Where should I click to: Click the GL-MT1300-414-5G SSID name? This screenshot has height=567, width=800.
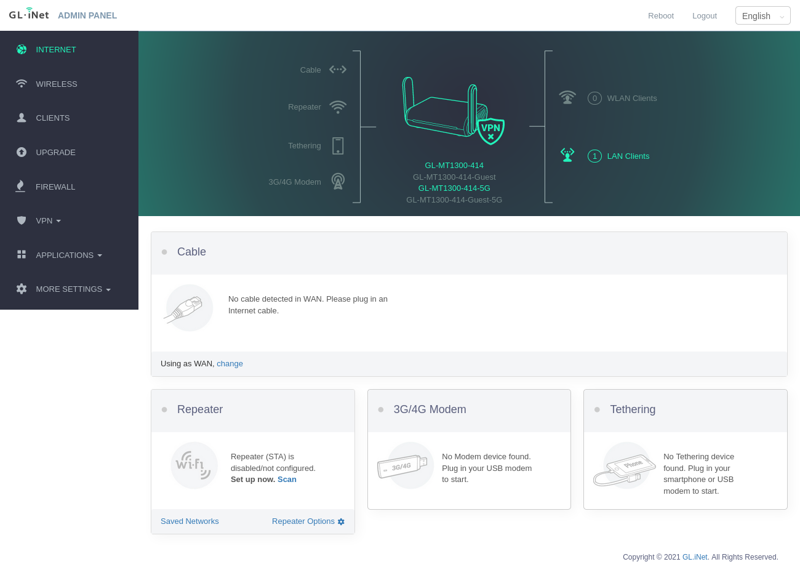click(x=454, y=188)
